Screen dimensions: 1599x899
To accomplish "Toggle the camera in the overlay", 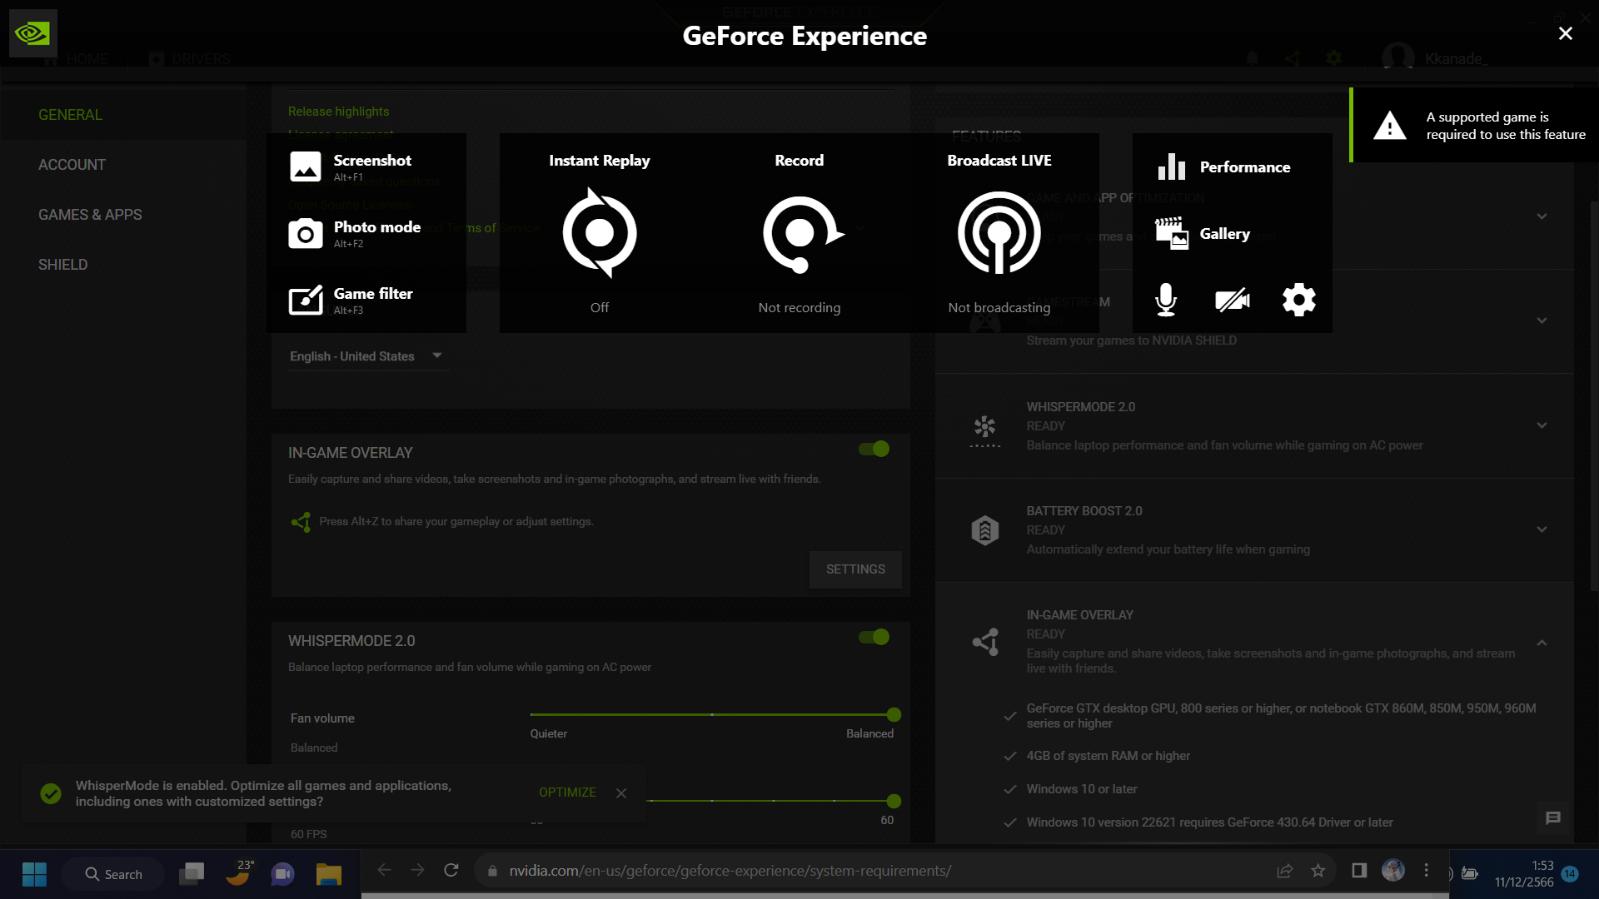I will click(1232, 299).
